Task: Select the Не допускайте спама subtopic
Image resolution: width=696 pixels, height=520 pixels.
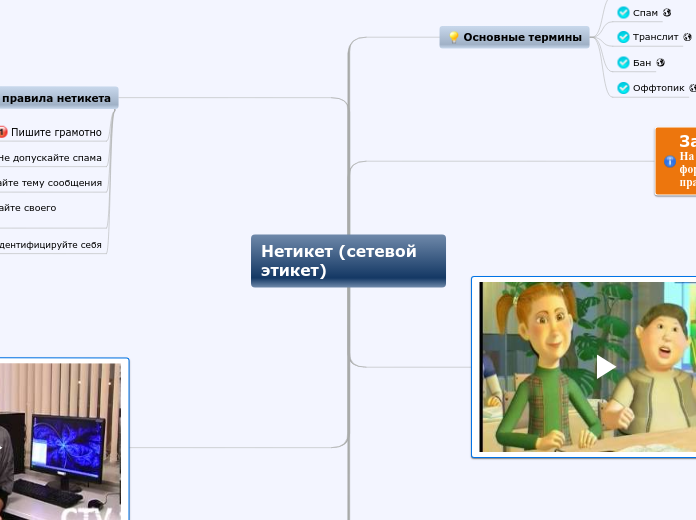Action: [x=51, y=158]
